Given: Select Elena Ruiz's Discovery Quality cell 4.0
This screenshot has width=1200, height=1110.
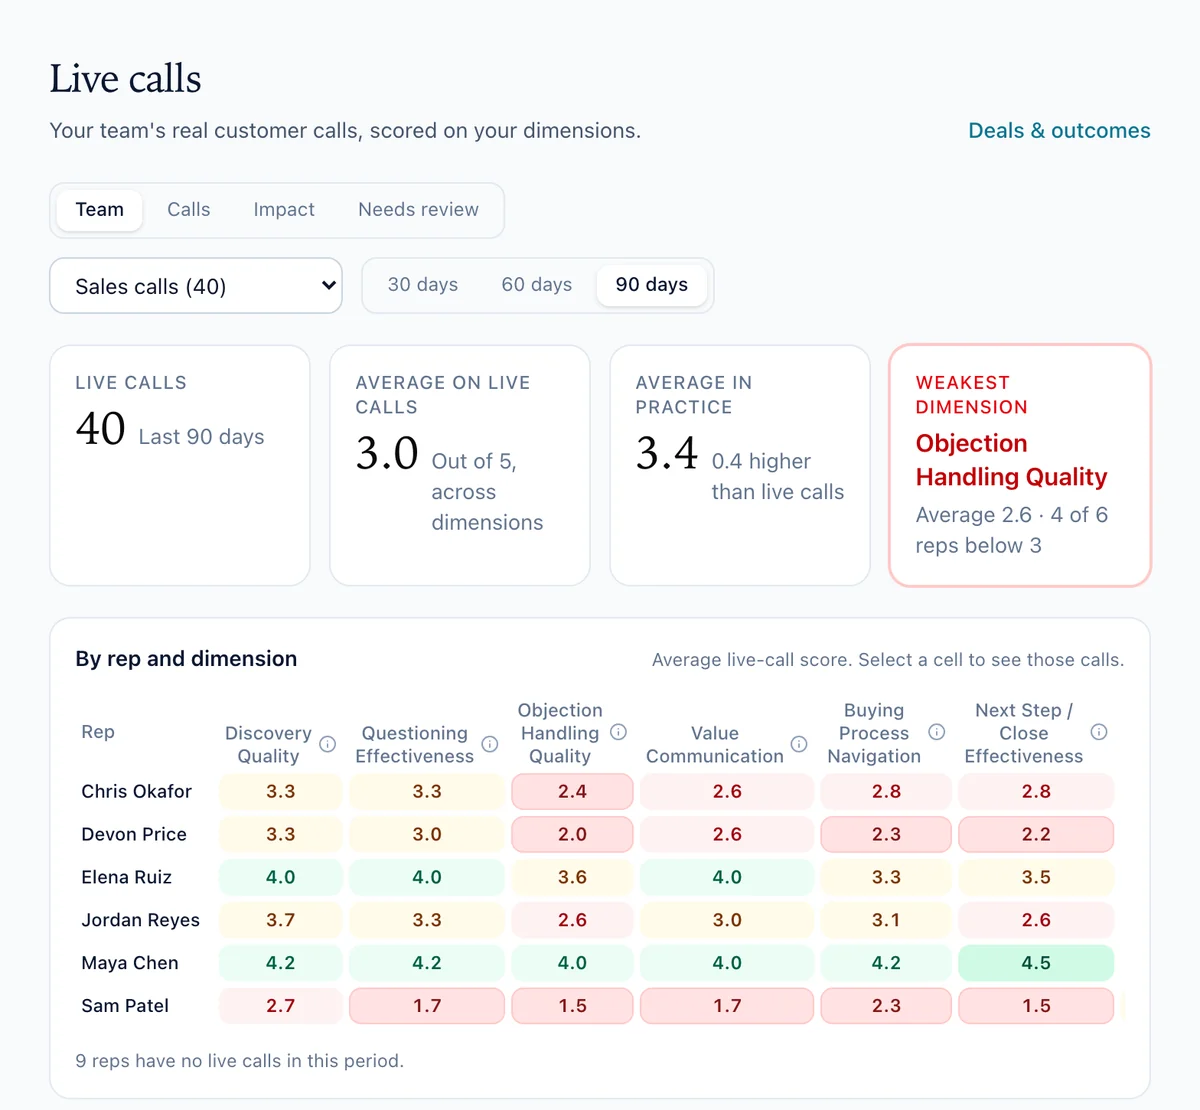Looking at the screenshot, I should point(281,877).
